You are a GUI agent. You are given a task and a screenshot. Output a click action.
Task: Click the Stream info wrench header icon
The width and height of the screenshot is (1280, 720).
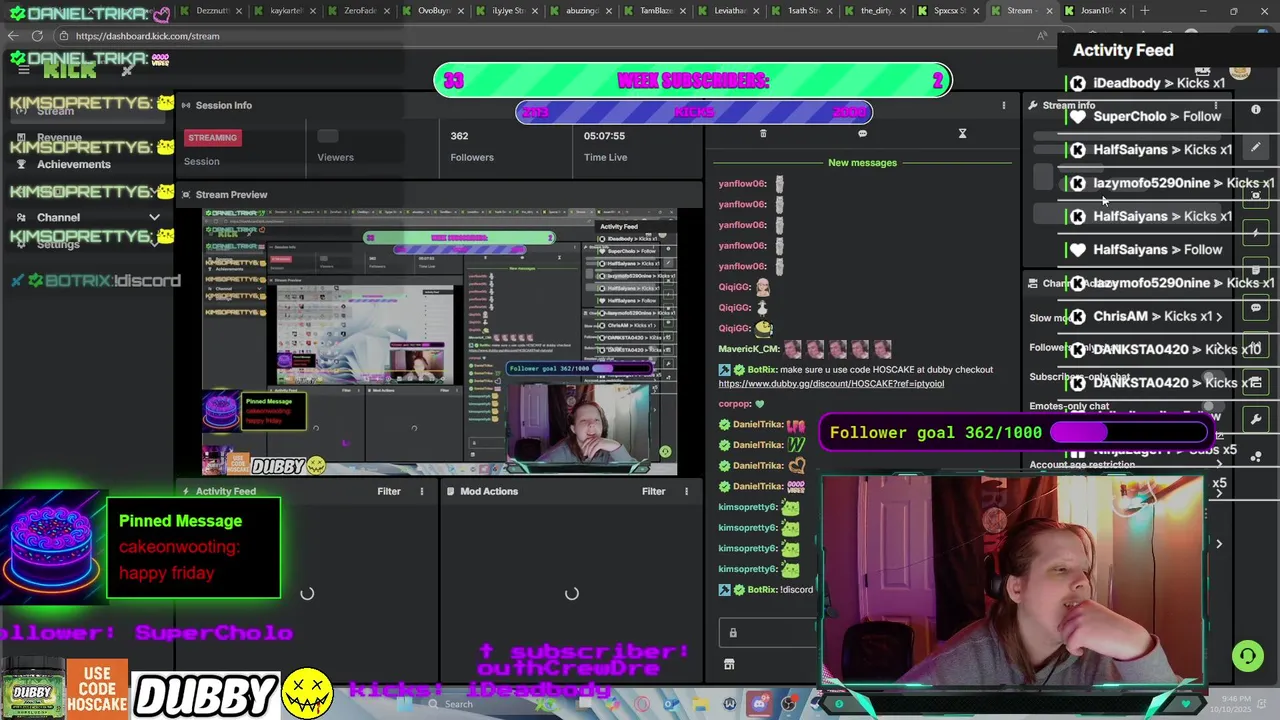(1033, 105)
